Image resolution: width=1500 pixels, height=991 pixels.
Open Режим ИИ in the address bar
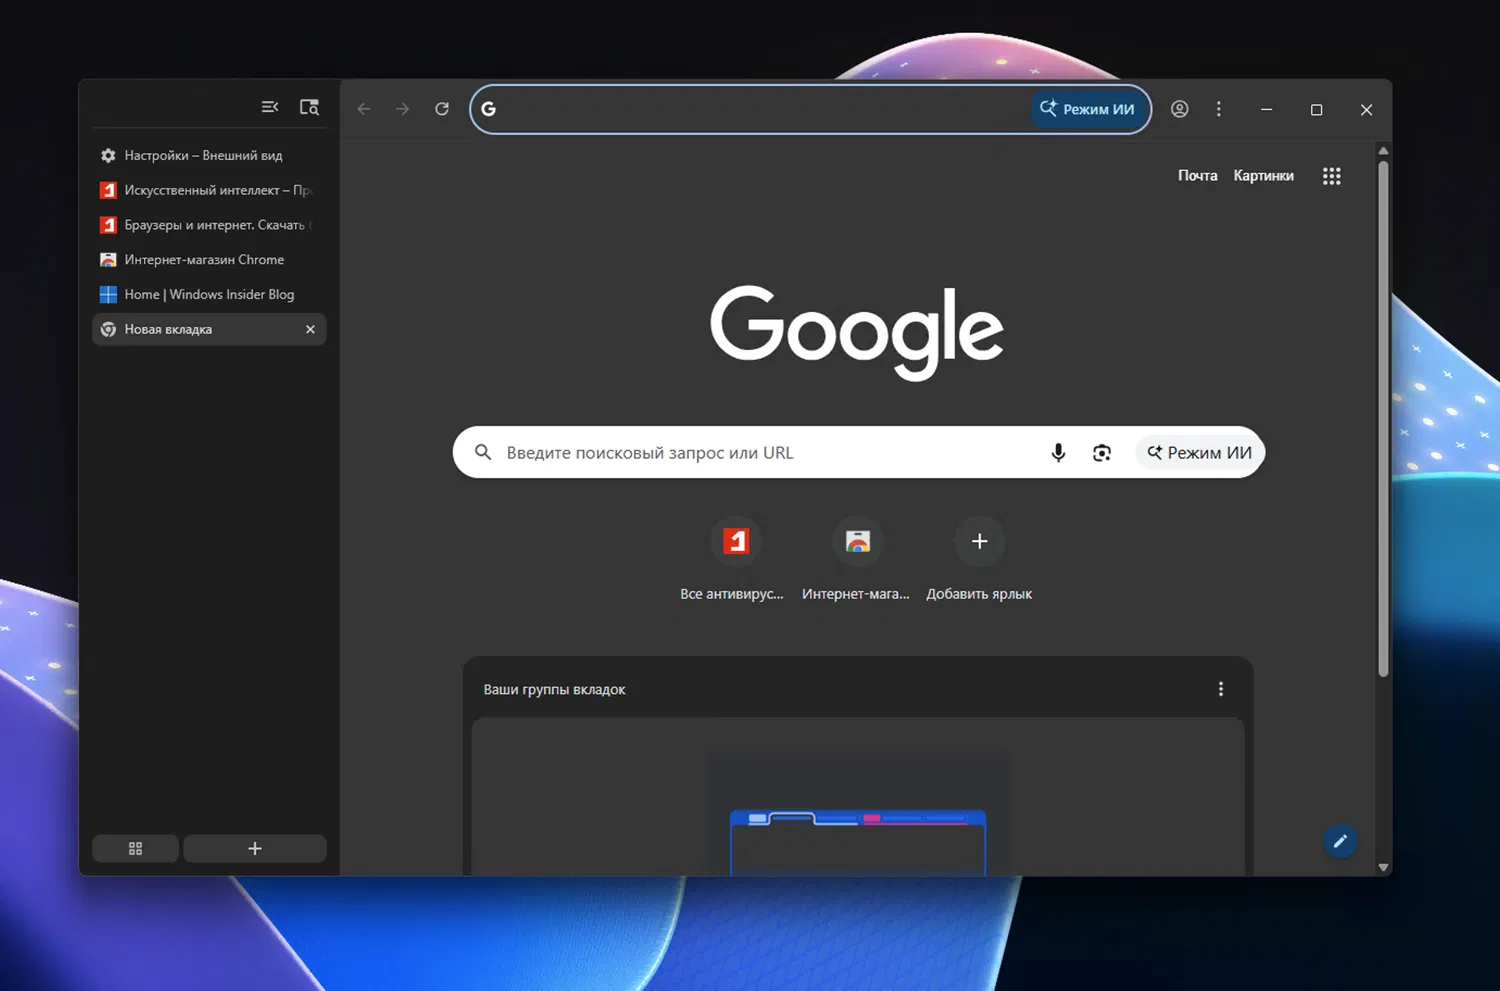[x=1087, y=109]
